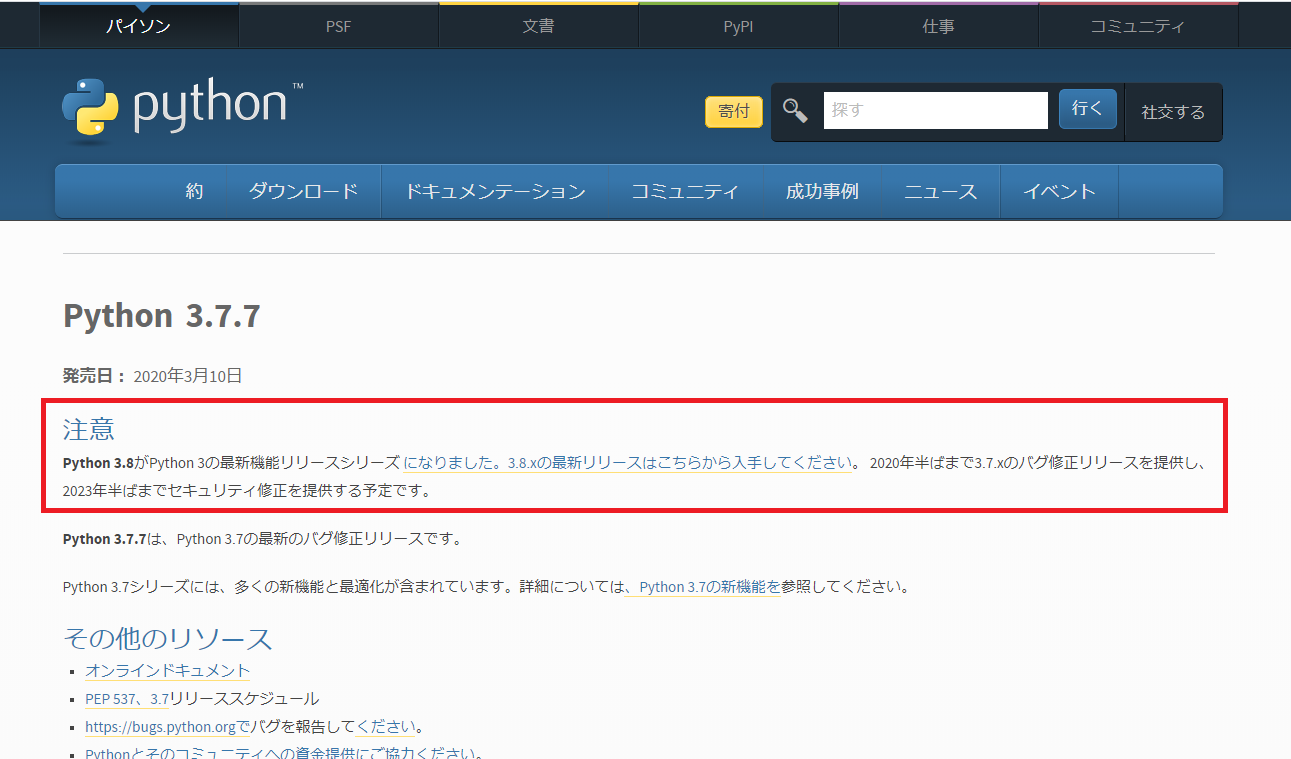This screenshot has width=1291, height=759.
Task: Click inside the search input field
Action: click(935, 110)
